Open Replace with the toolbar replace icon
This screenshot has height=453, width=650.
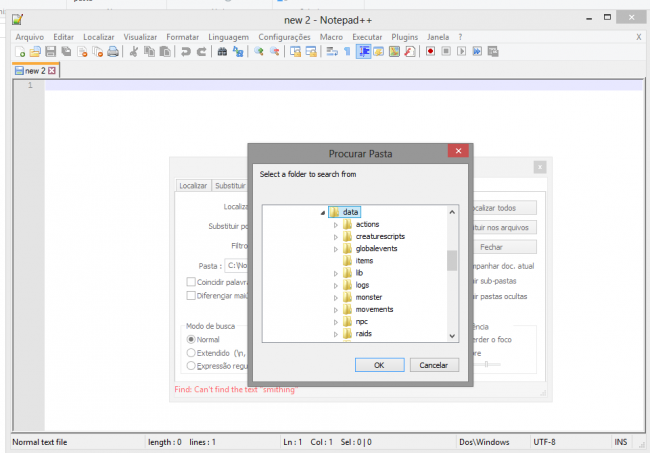tap(238, 51)
